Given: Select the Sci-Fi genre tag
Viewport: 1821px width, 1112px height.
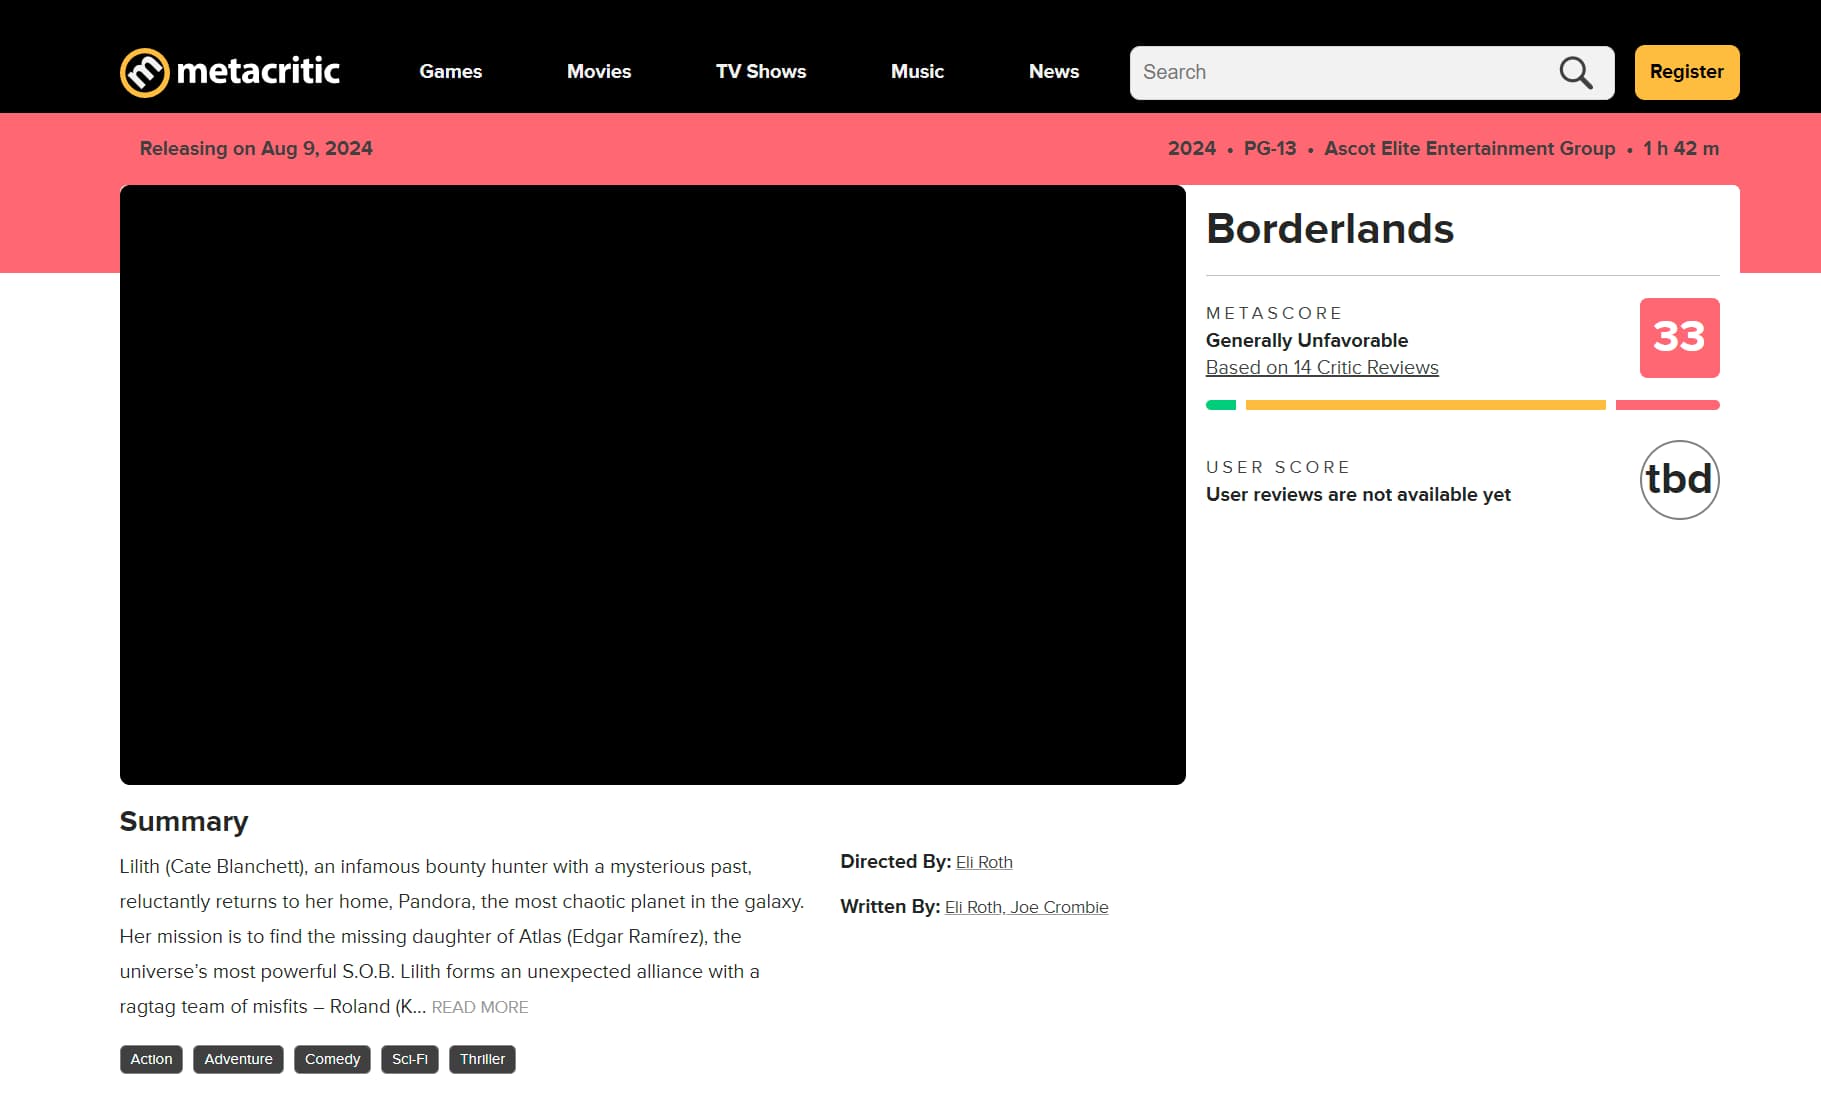Looking at the screenshot, I should [x=410, y=1059].
